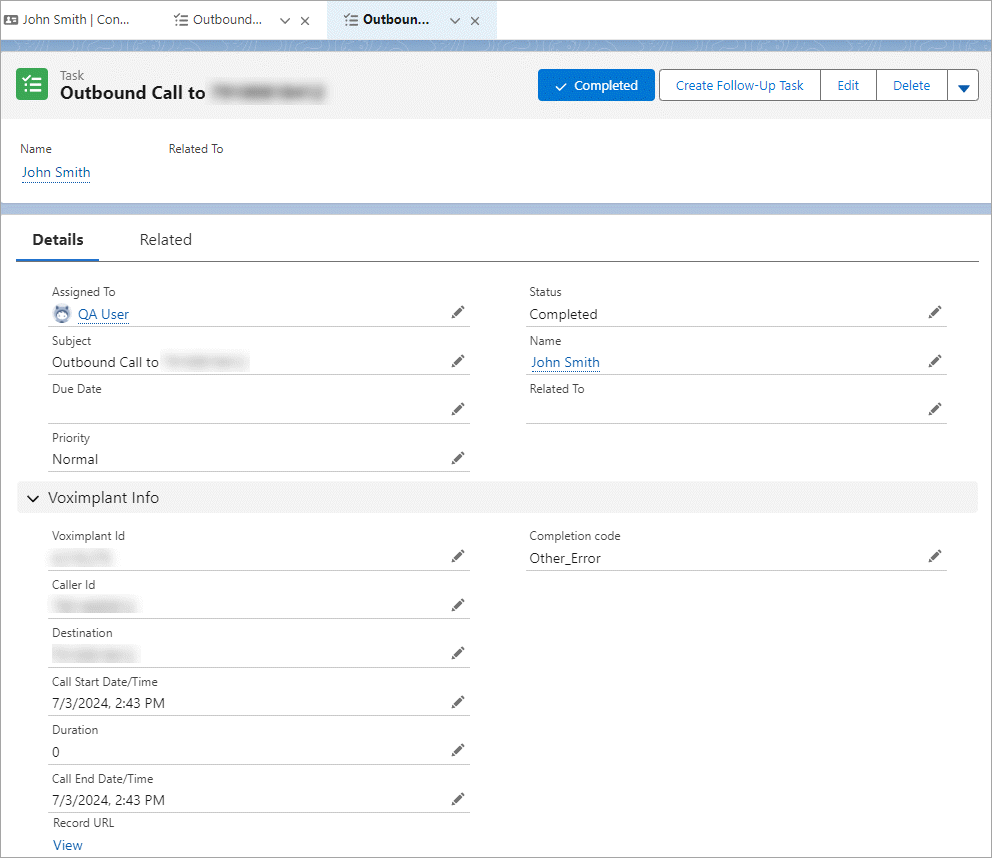Click the Status value Completed
The image size is (992, 858).
pyautogui.click(x=563, y=314)
